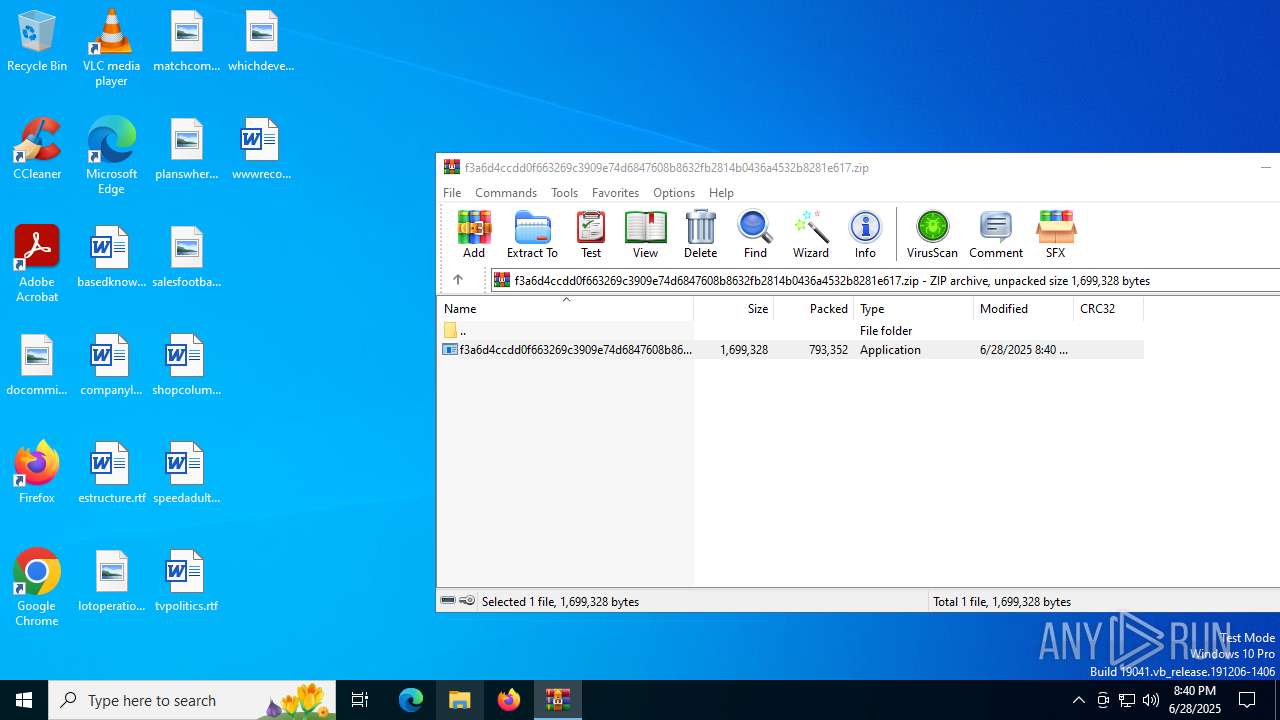This screenshot has height=720, width=1280.
Task: Select the whichdeve... image file on desktop
Action: point(261,41)
